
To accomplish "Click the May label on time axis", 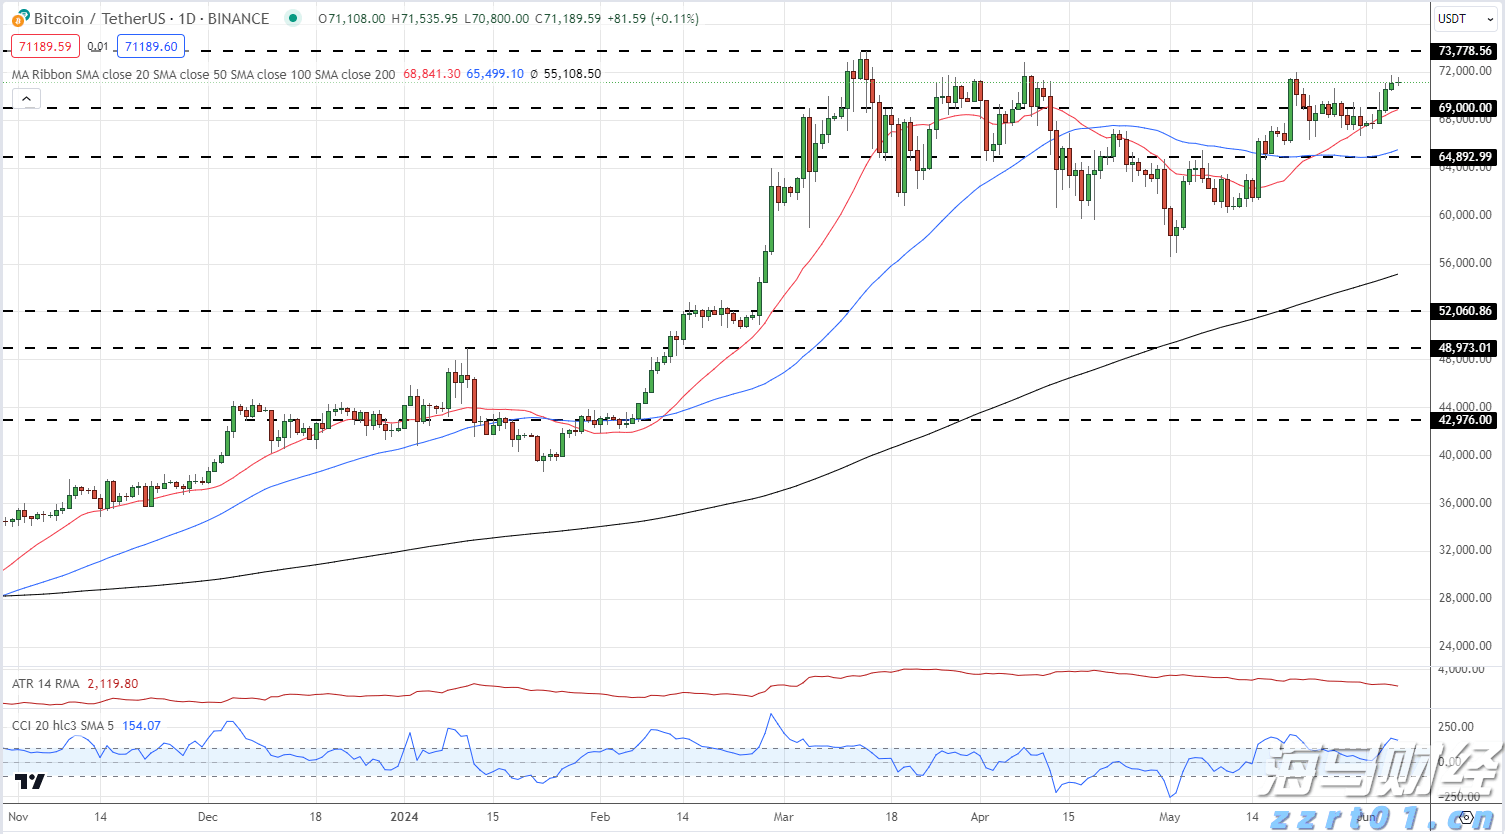I will [x=1169, y=817].
